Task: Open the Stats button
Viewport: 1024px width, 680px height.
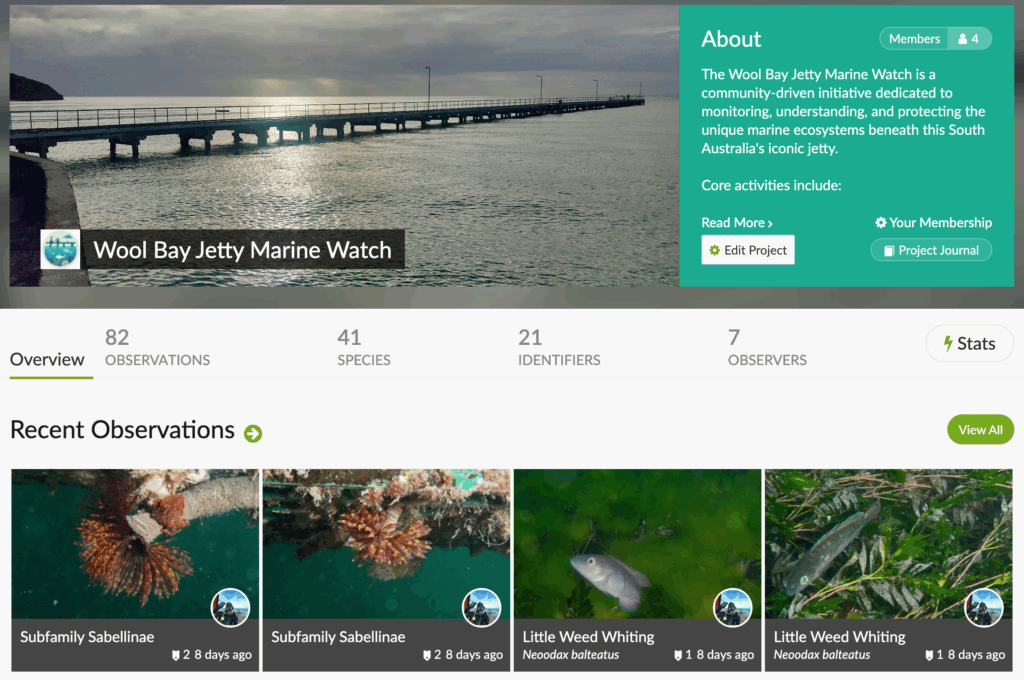Action: pos(969,344)
